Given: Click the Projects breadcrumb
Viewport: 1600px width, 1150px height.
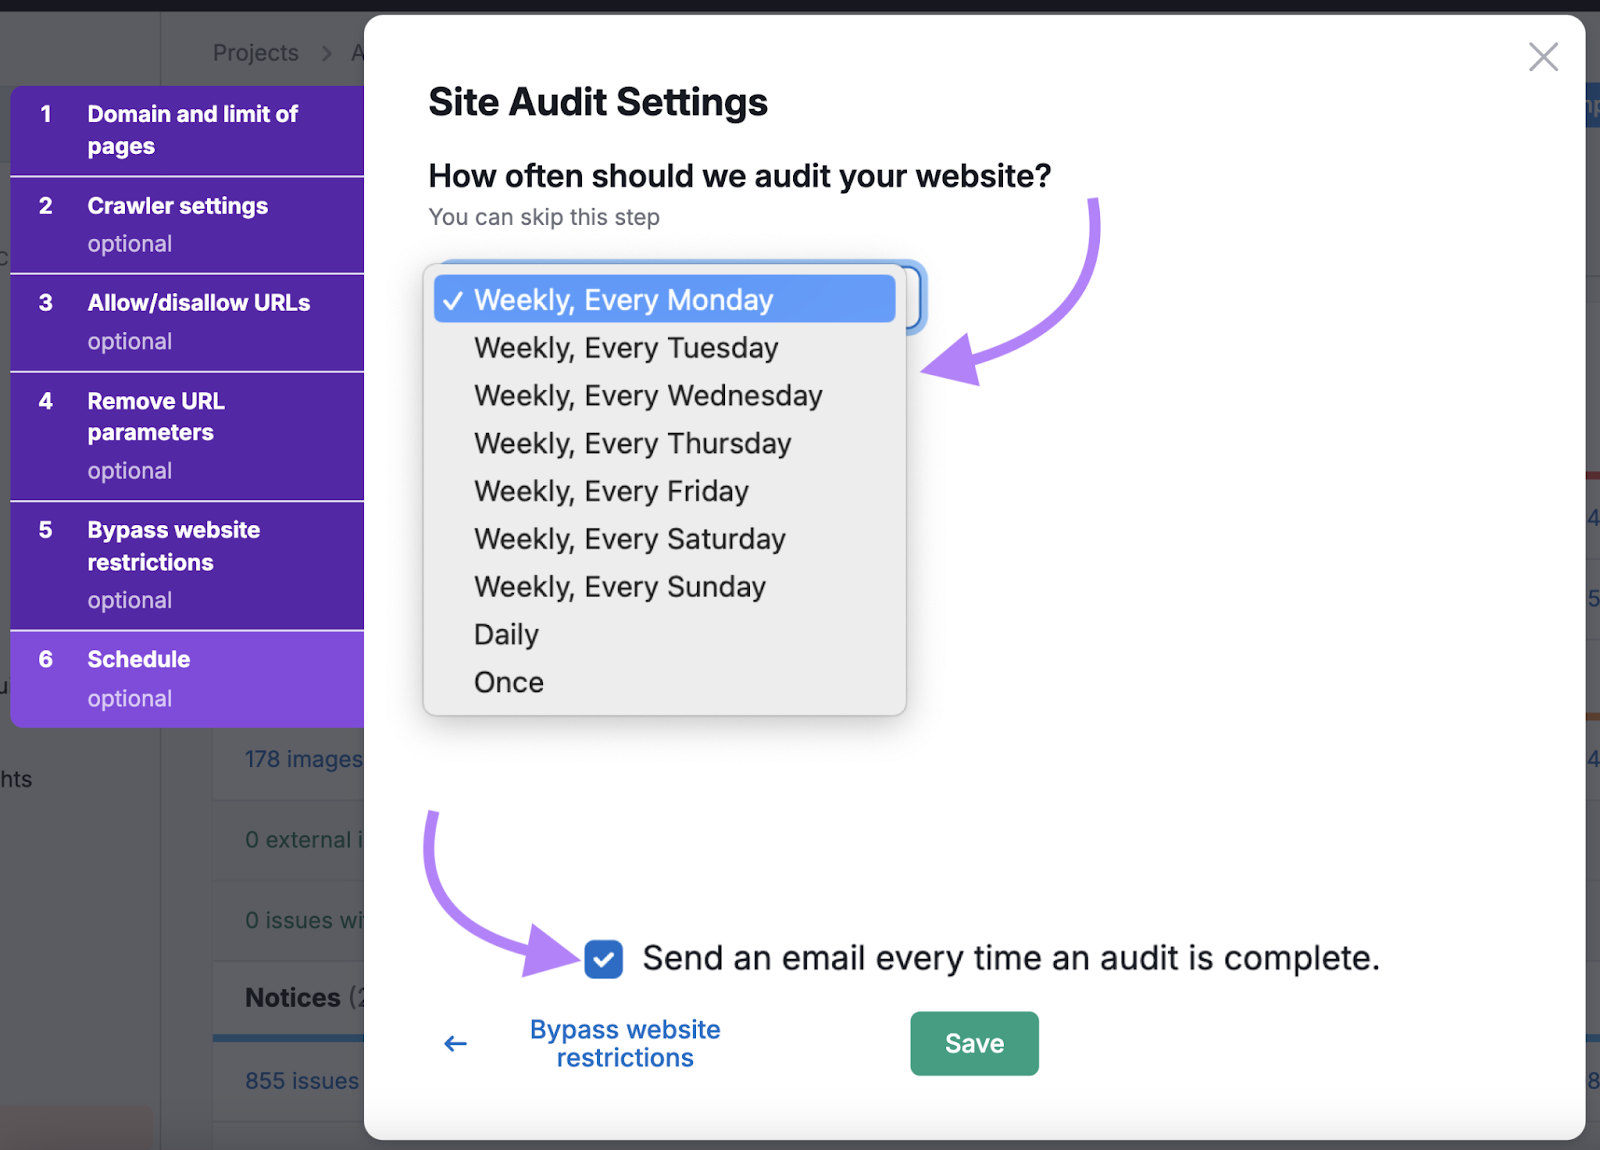Looking at the screenshot, I should pyautogui.click(x=255, y=52).
